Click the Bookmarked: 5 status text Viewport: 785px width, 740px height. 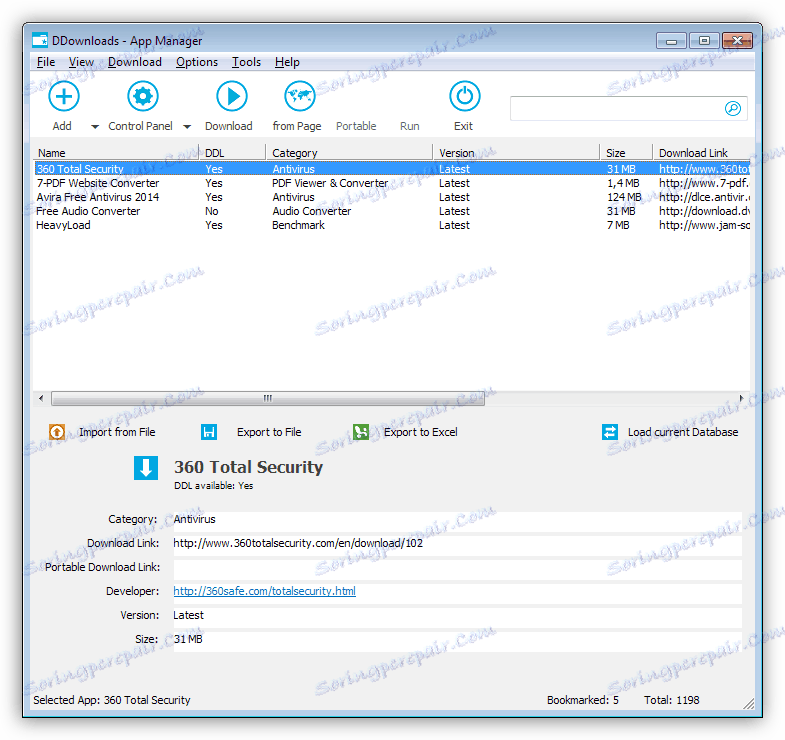583,700
